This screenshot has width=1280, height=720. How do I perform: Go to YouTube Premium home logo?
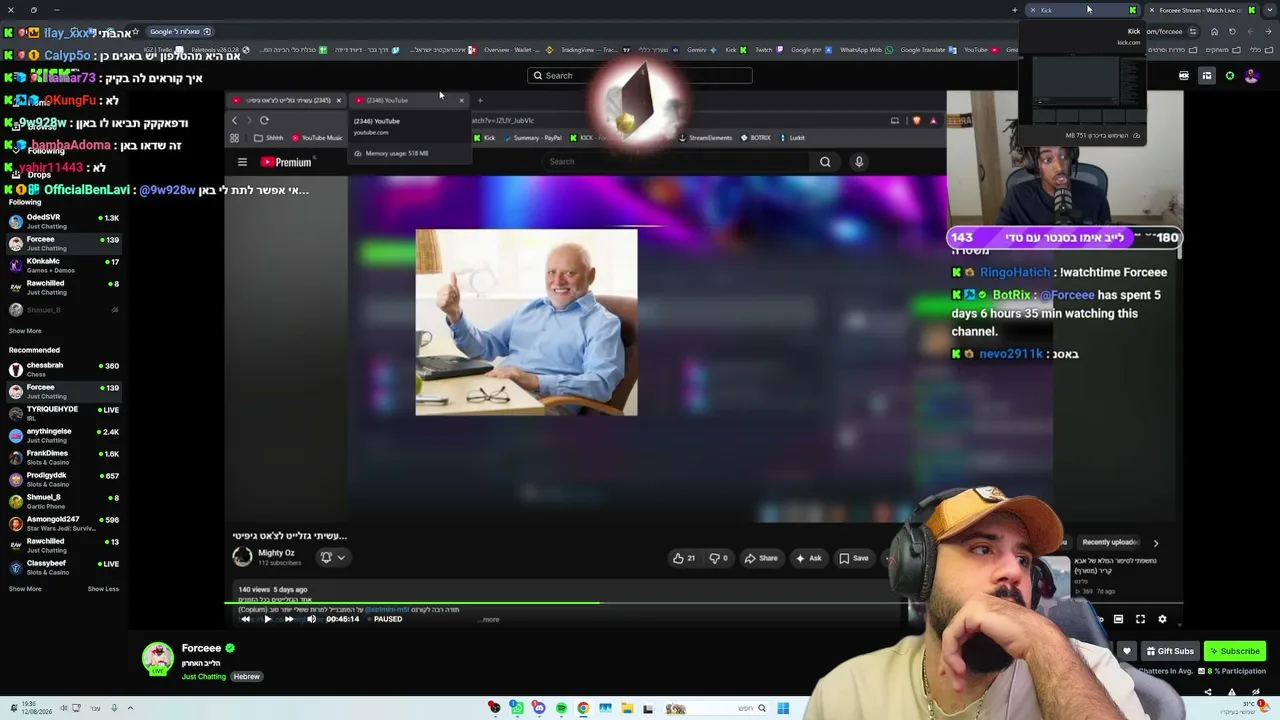[287, 162]
